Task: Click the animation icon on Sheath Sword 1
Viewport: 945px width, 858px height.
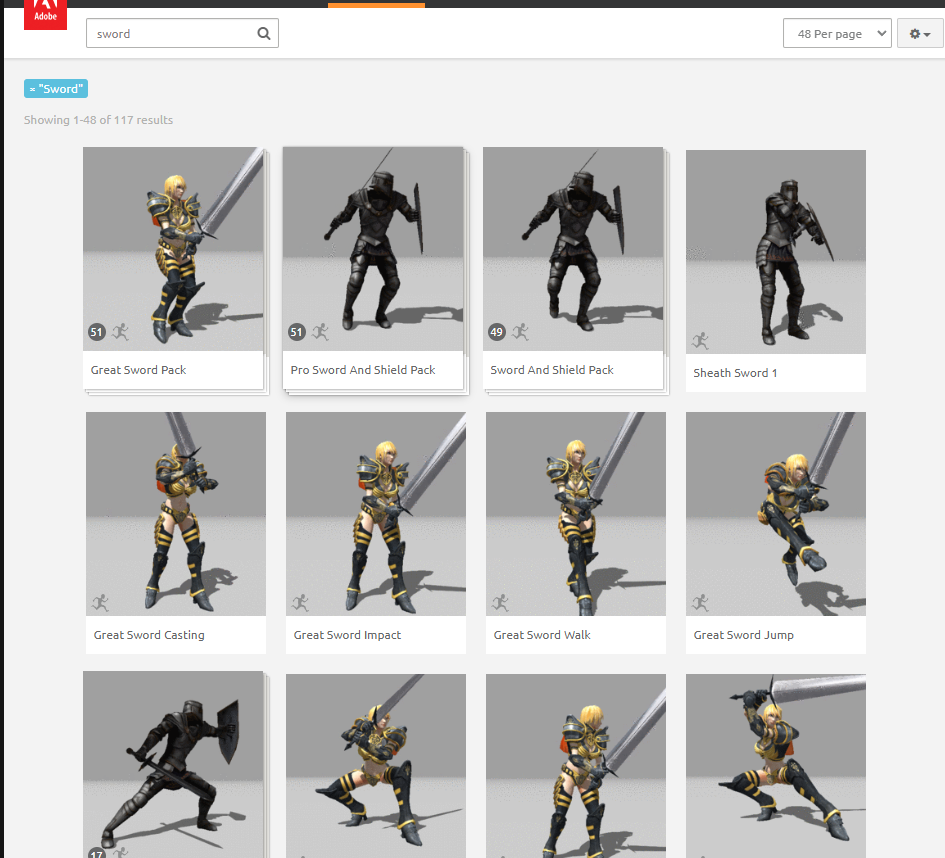Action: click(x=700, y=341)
